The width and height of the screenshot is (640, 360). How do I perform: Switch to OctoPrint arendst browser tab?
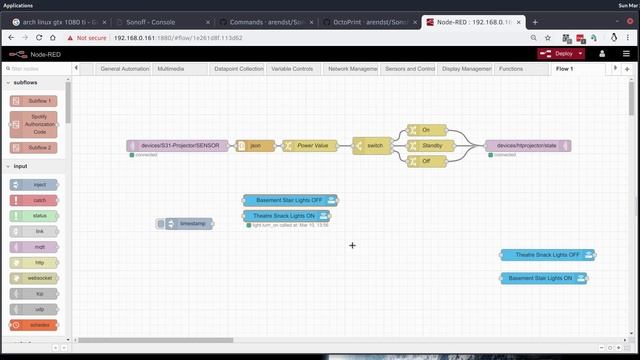[370, 22]
